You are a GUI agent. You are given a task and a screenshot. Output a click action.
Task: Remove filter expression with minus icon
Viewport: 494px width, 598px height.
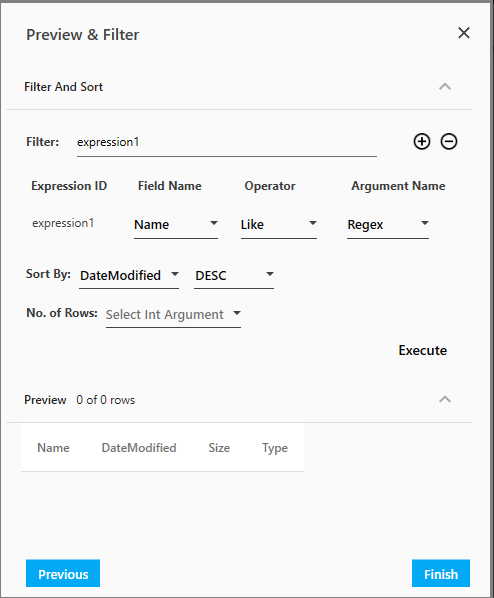(x=449, y=141)
